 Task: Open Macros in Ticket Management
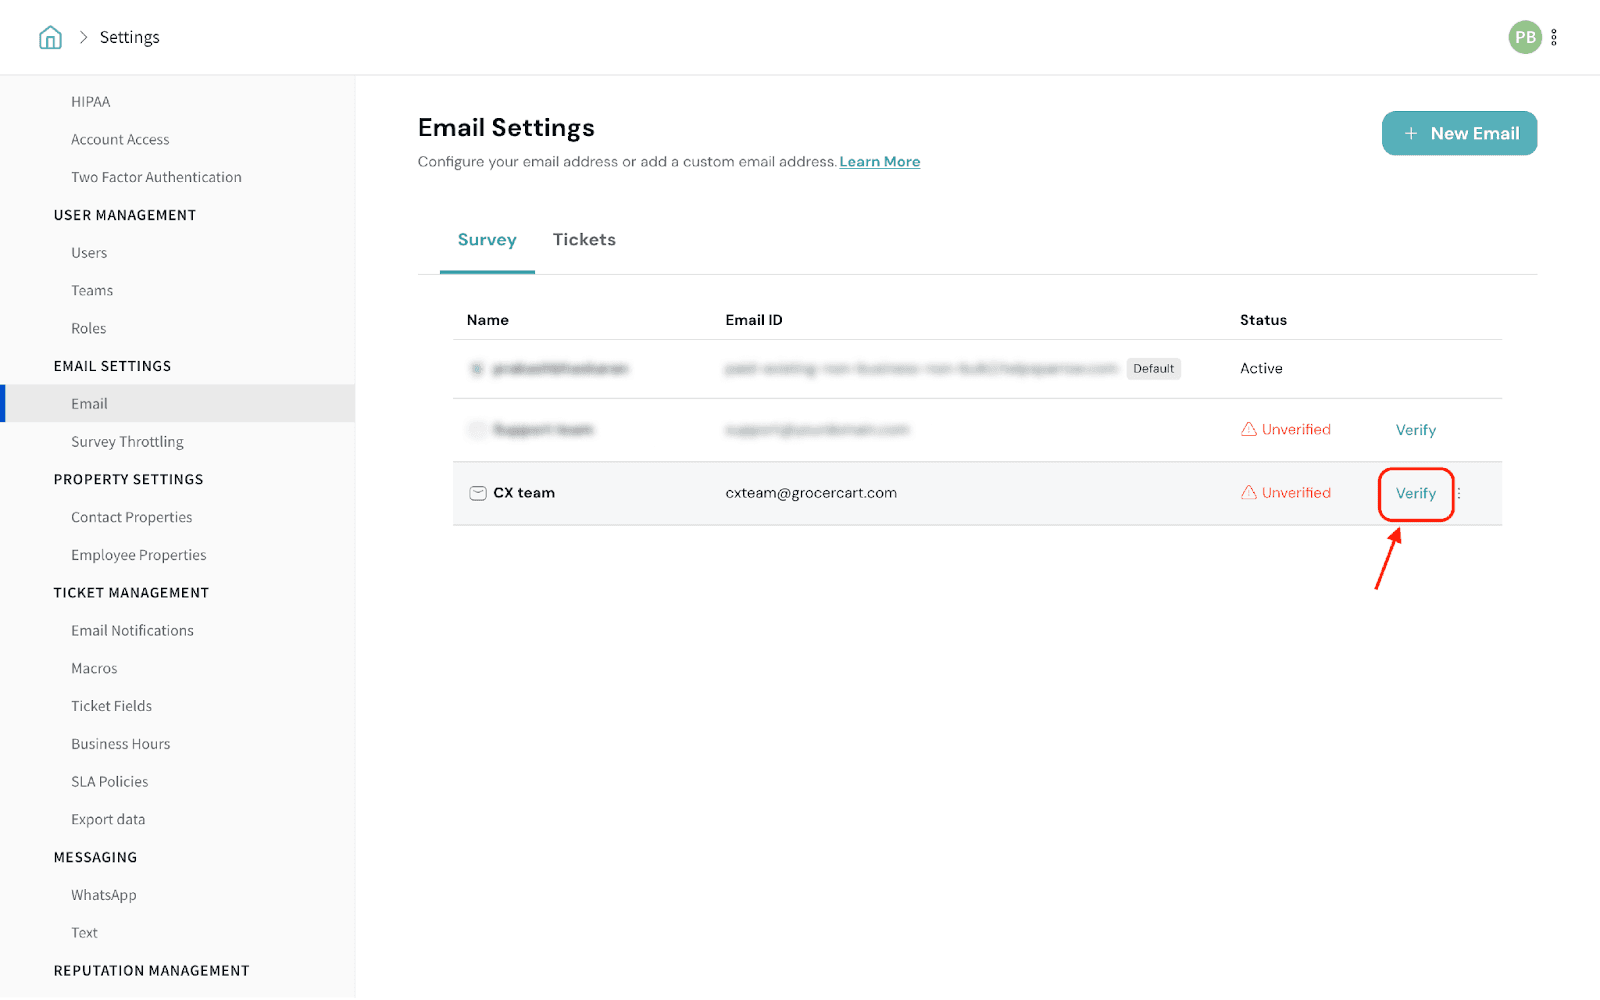pyautogui.click(x=94, y=669)
